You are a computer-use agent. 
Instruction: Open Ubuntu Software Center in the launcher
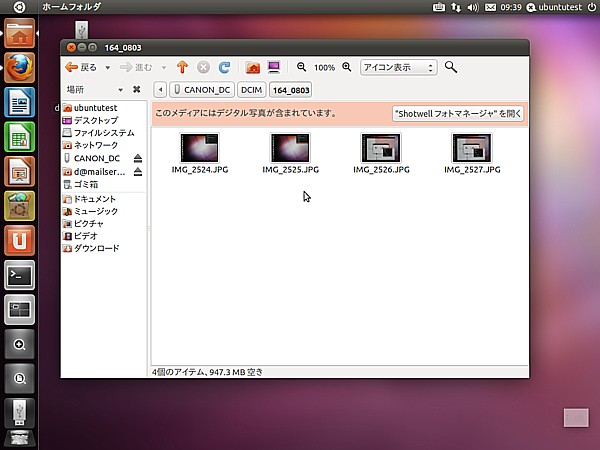point(20,206)
